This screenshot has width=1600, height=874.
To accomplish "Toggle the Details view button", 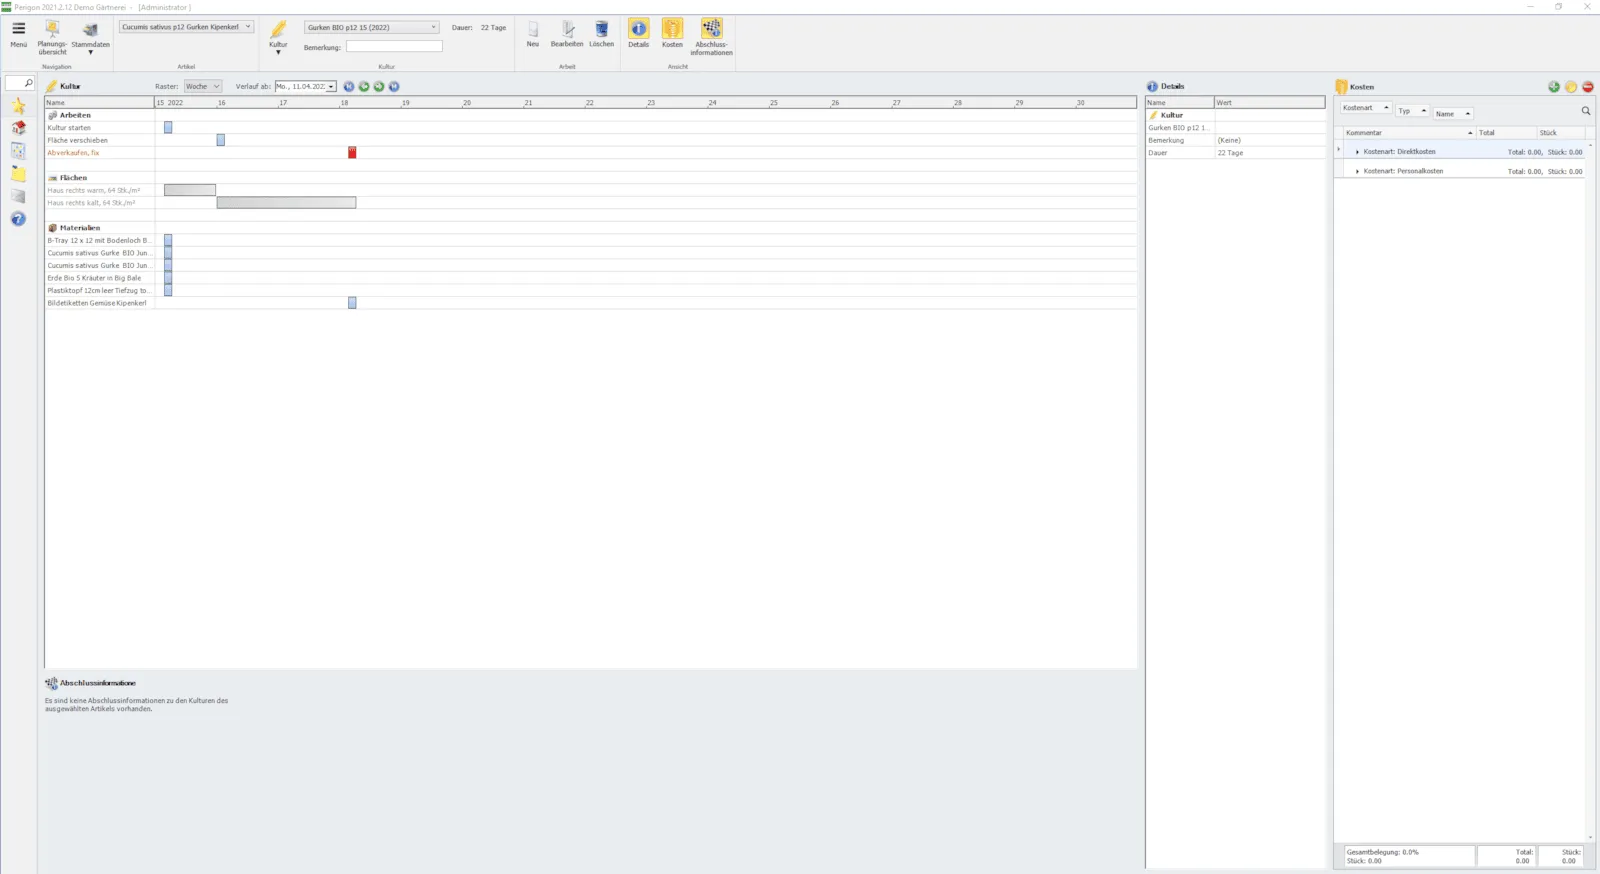I will tap(638, 33).
